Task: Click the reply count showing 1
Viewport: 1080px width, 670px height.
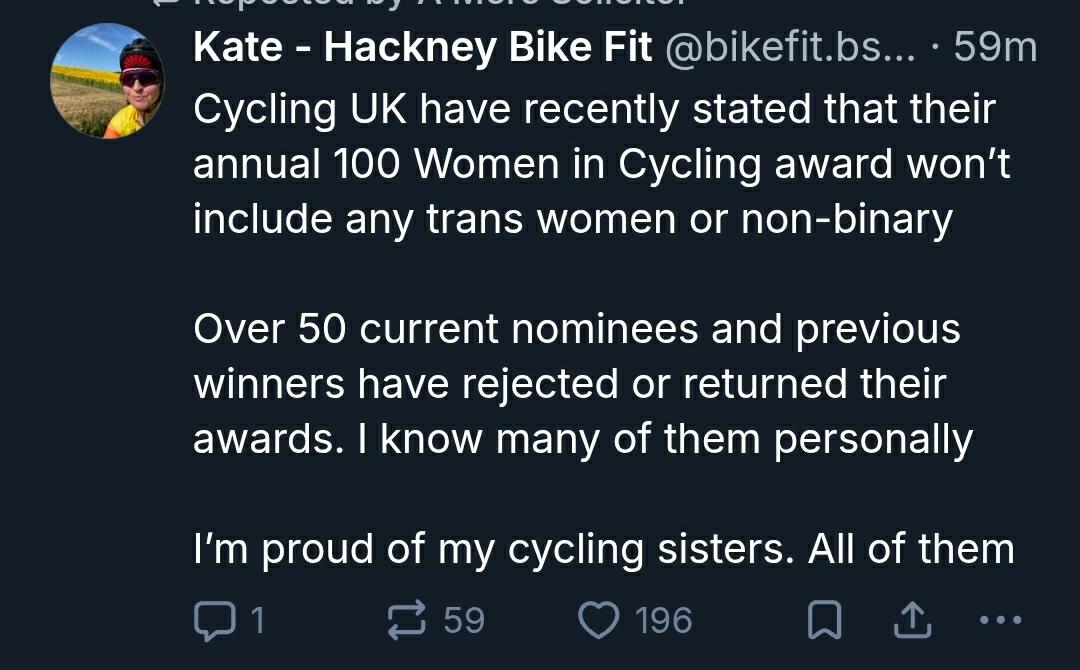Action: click(257, 621)
